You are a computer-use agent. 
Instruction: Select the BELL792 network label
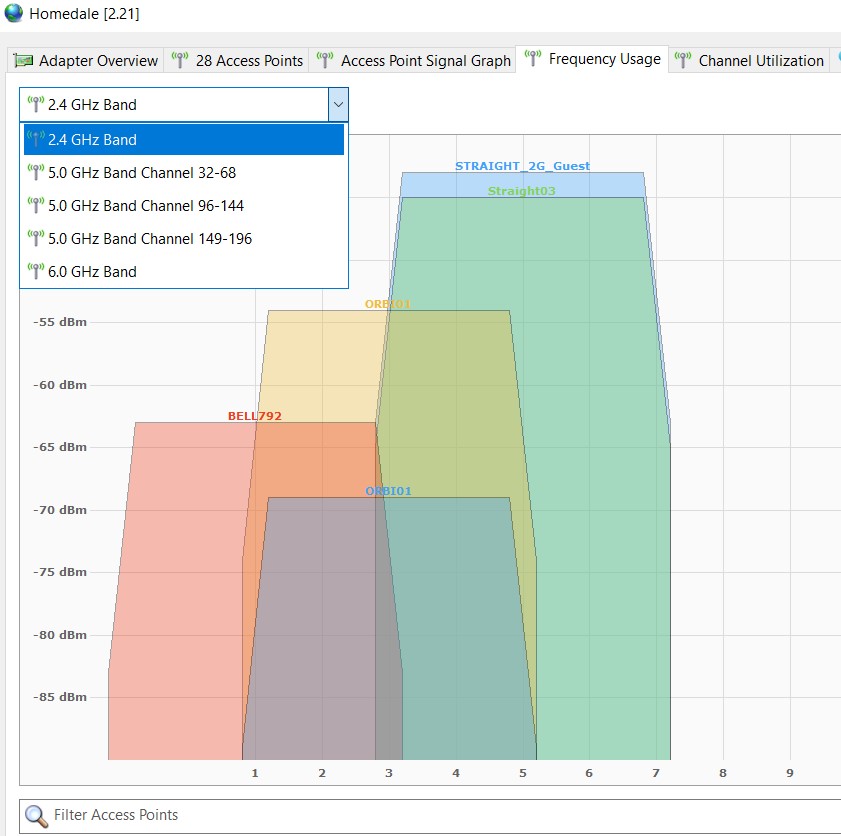254,415
